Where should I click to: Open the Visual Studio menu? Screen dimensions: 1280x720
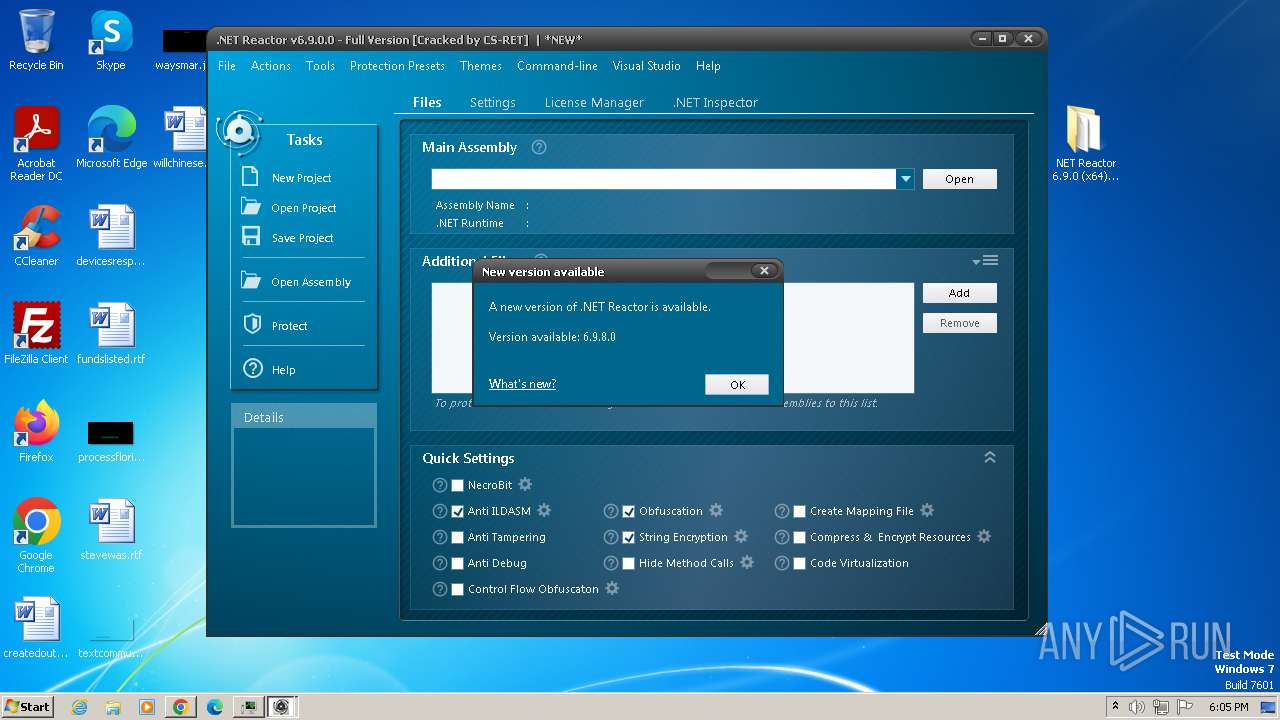[x=646, y=66]
